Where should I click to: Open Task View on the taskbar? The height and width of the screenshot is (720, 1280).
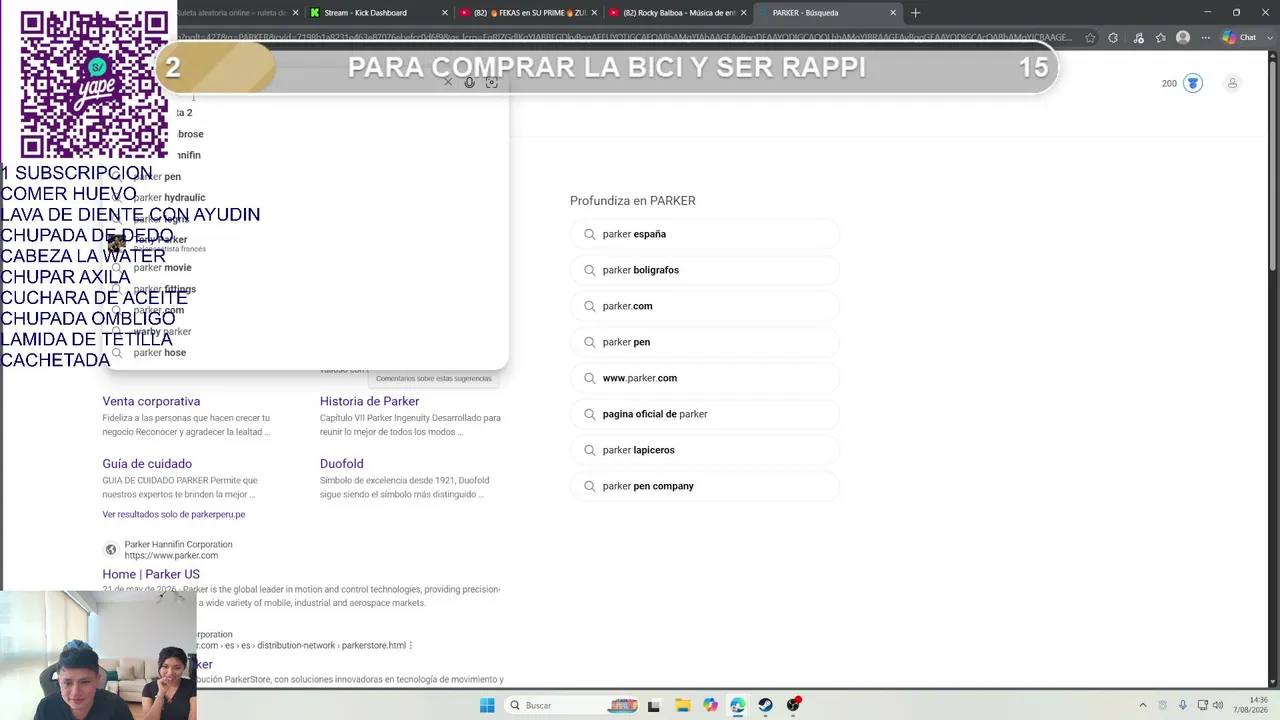(654, 705)
